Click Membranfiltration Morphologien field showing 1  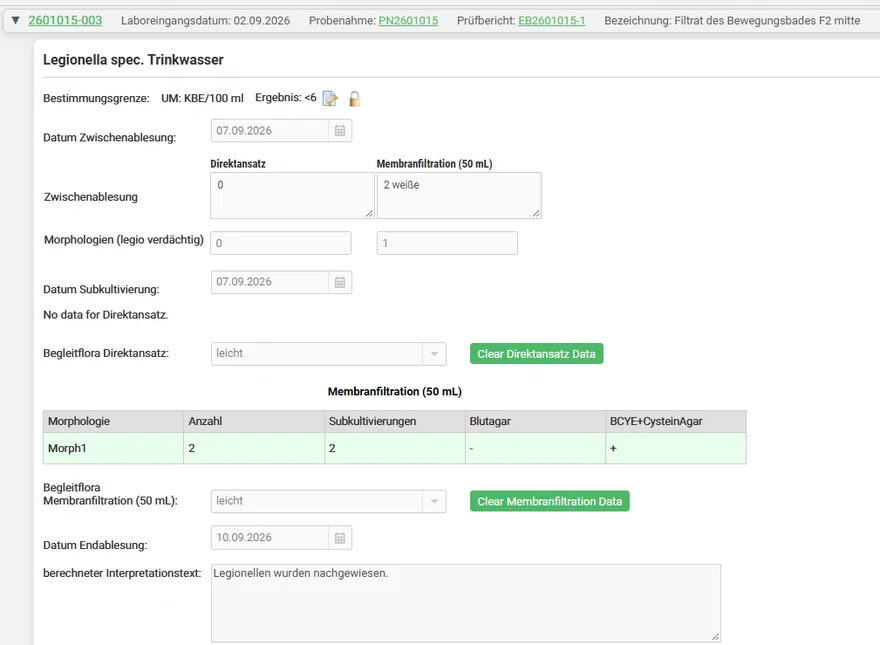tap(447, 243)
